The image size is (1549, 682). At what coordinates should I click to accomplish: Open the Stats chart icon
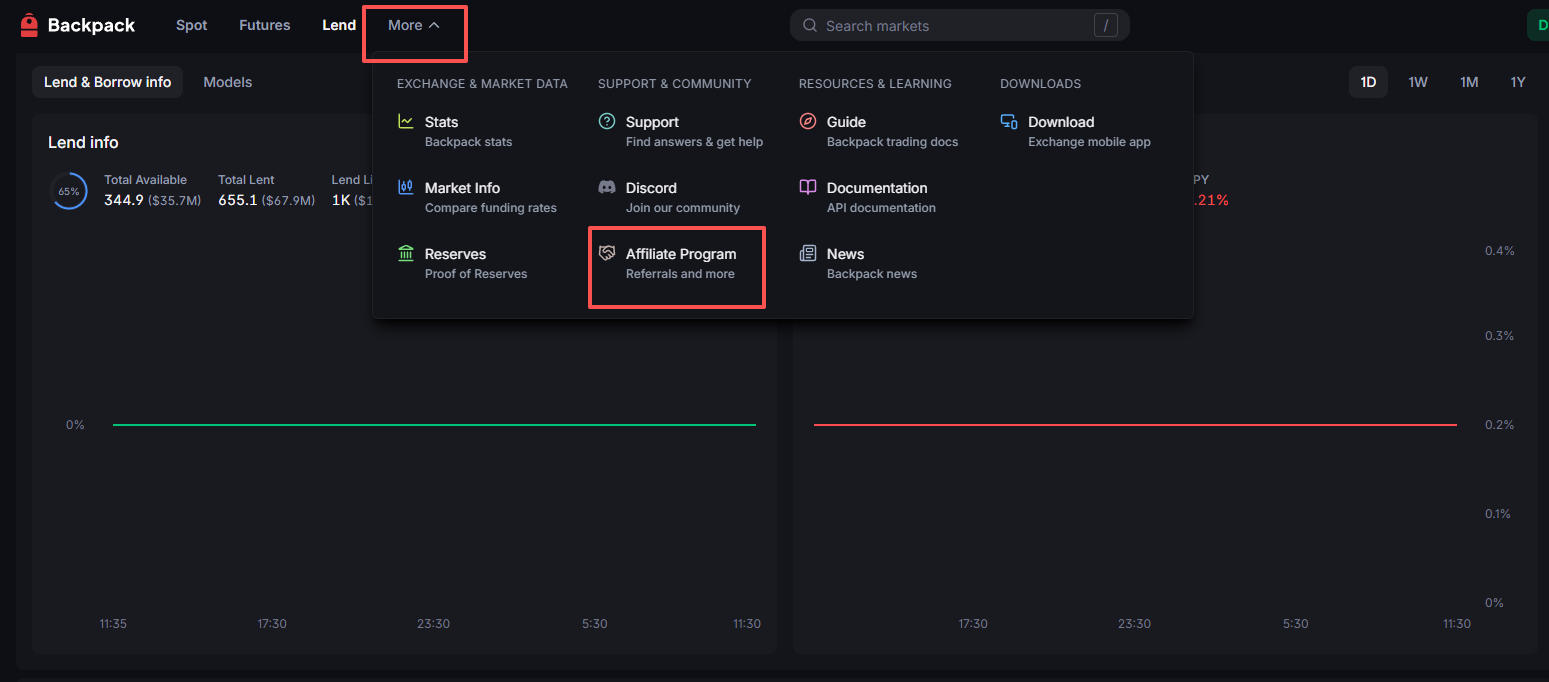(x=406, y=122)
